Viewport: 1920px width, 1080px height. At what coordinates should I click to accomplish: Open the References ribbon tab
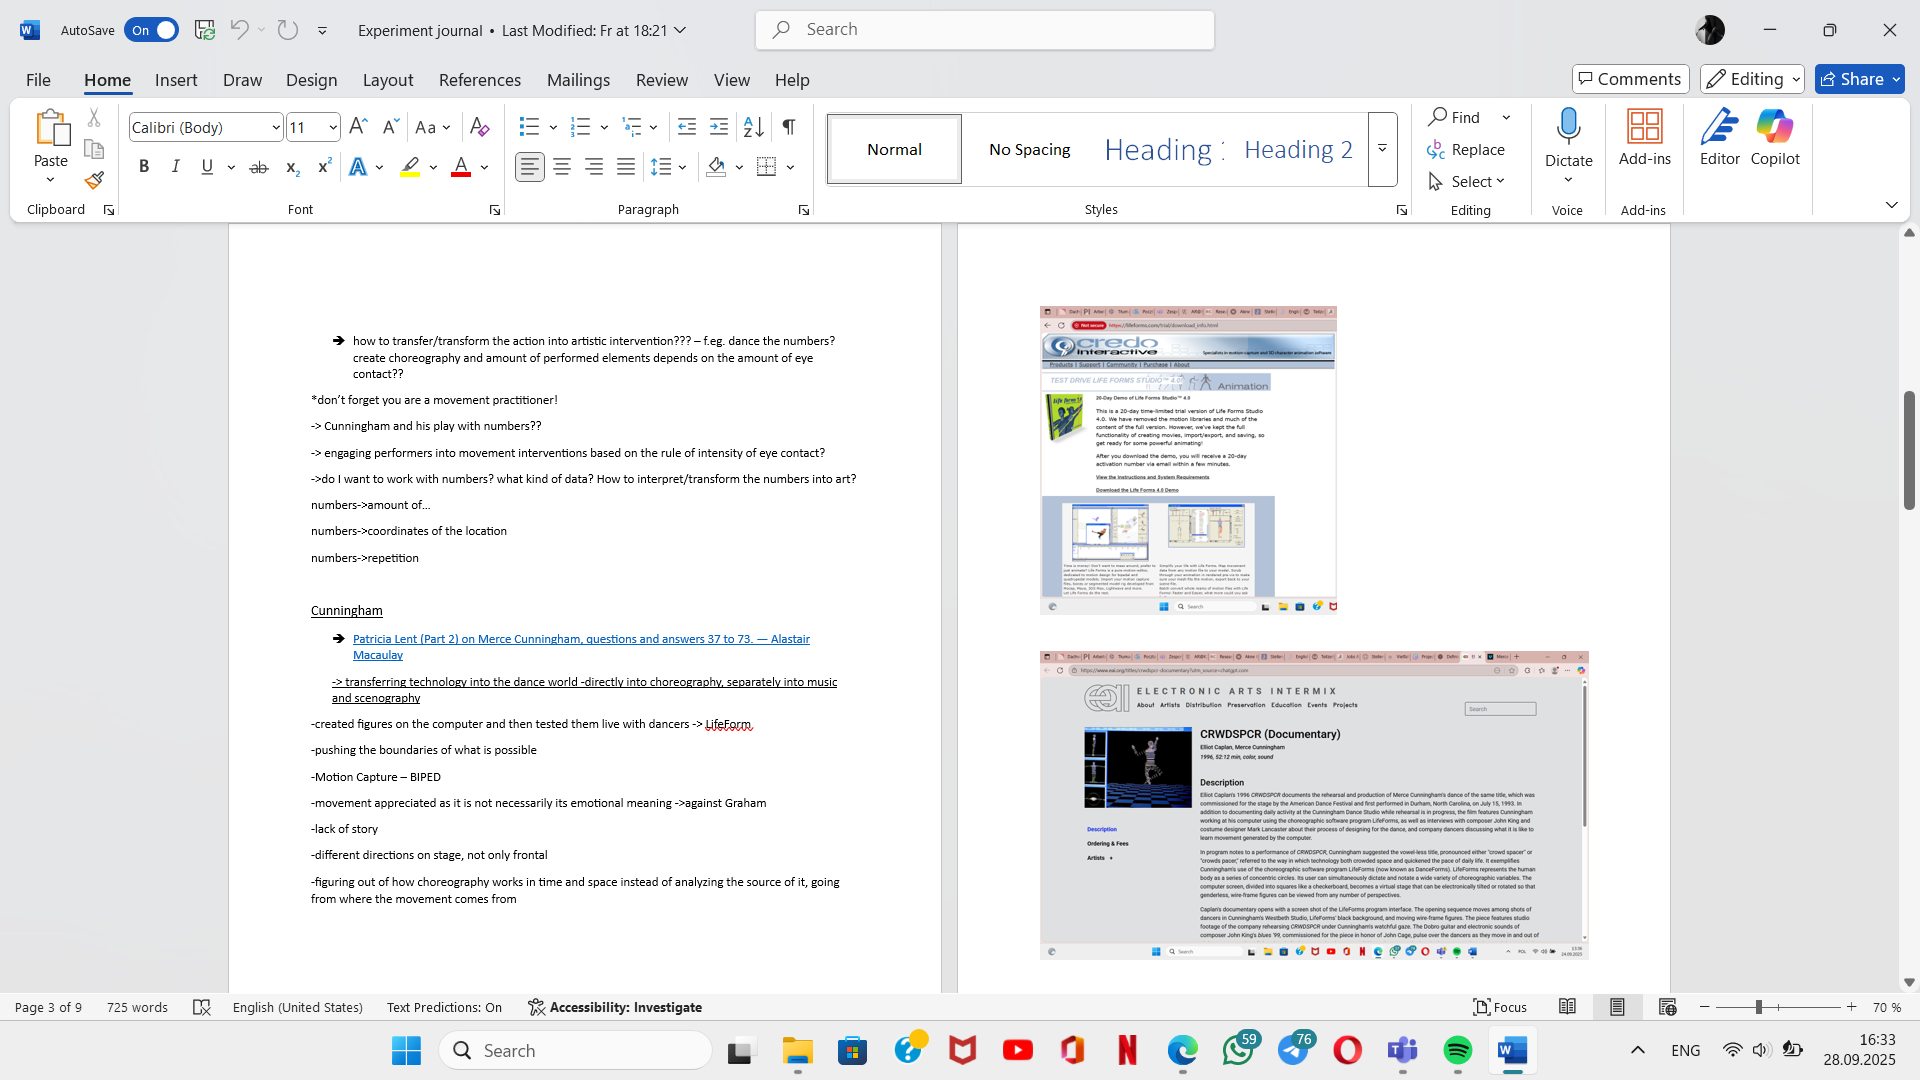[479, 80]
